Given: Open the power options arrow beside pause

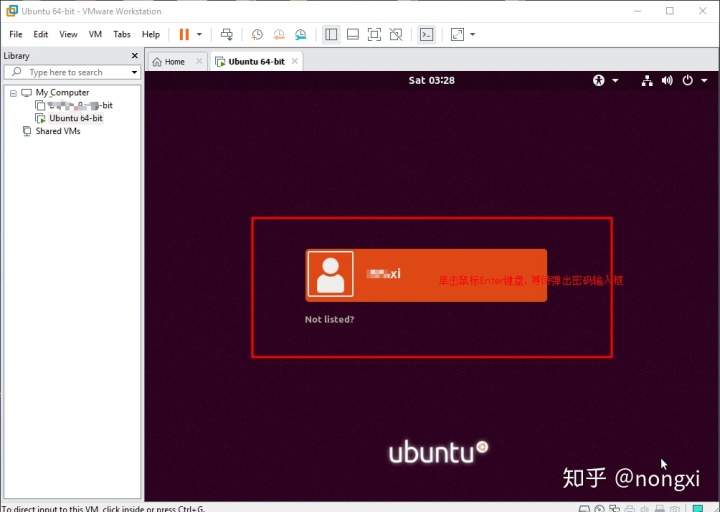Looking at the screenshot, I should pos(199,34).
